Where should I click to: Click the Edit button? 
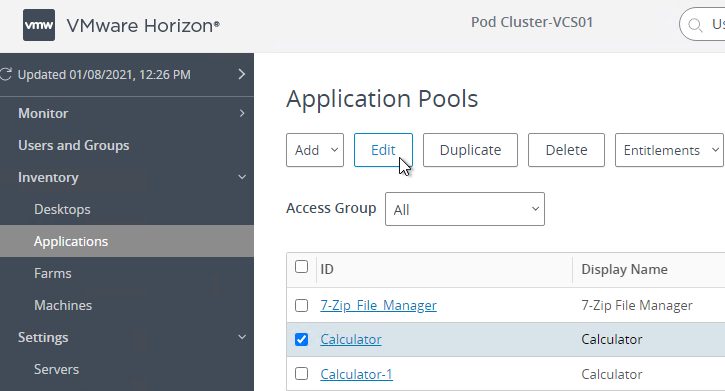coord(383,150)
